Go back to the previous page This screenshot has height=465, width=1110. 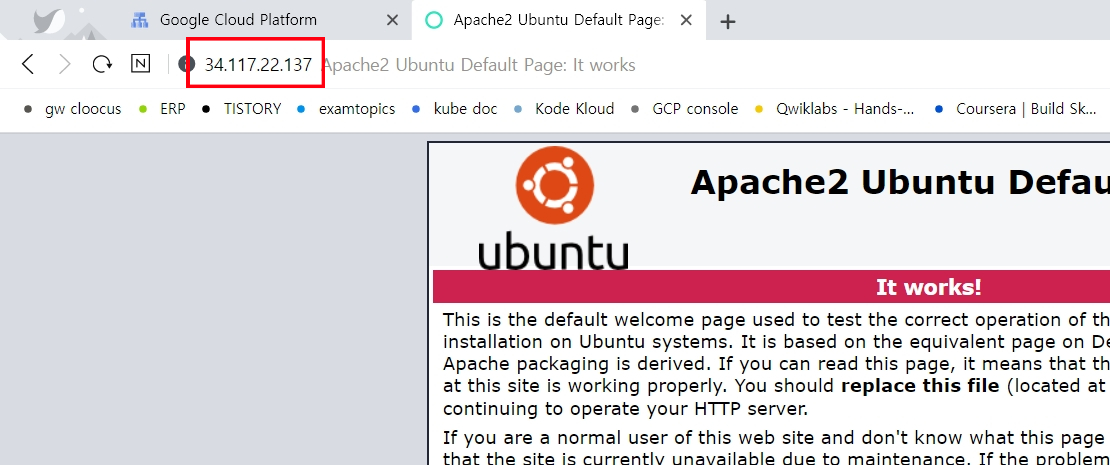[x=28, y=64]
